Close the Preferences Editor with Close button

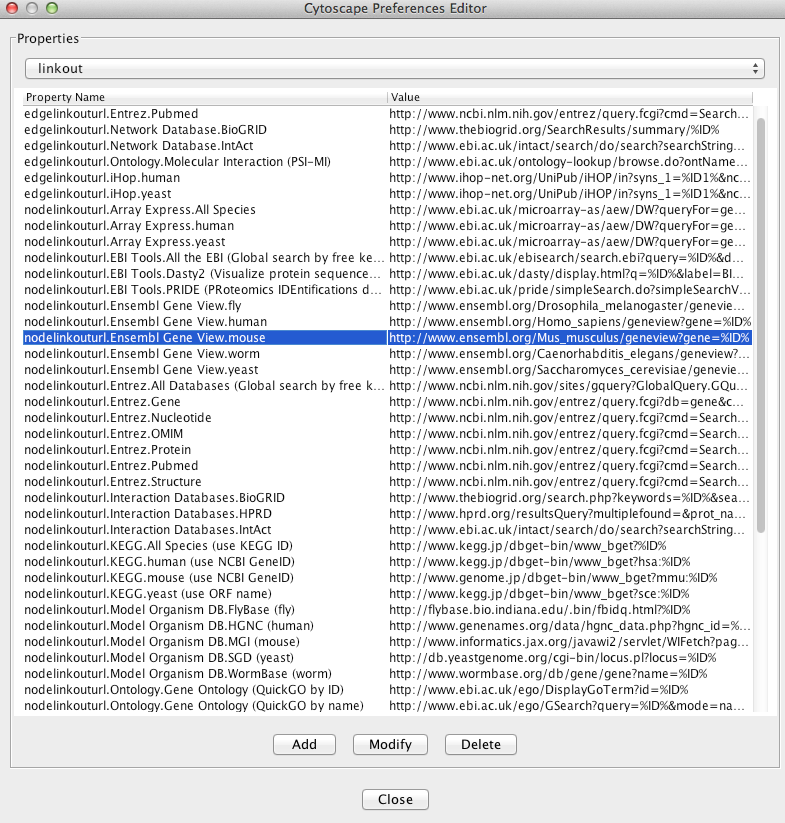click(395, 799)
